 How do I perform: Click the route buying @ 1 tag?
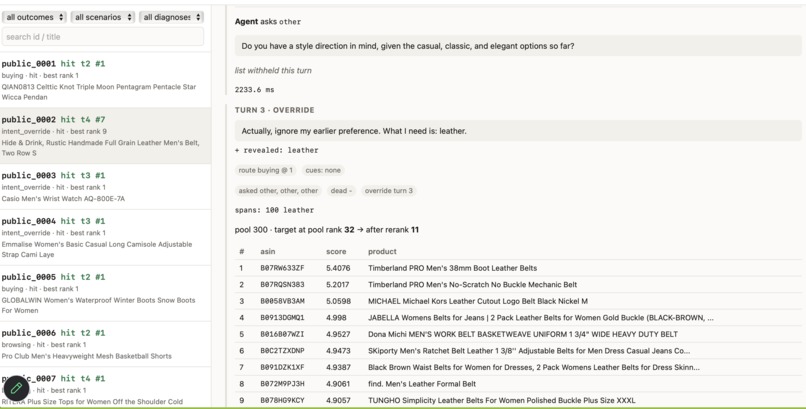266,170
